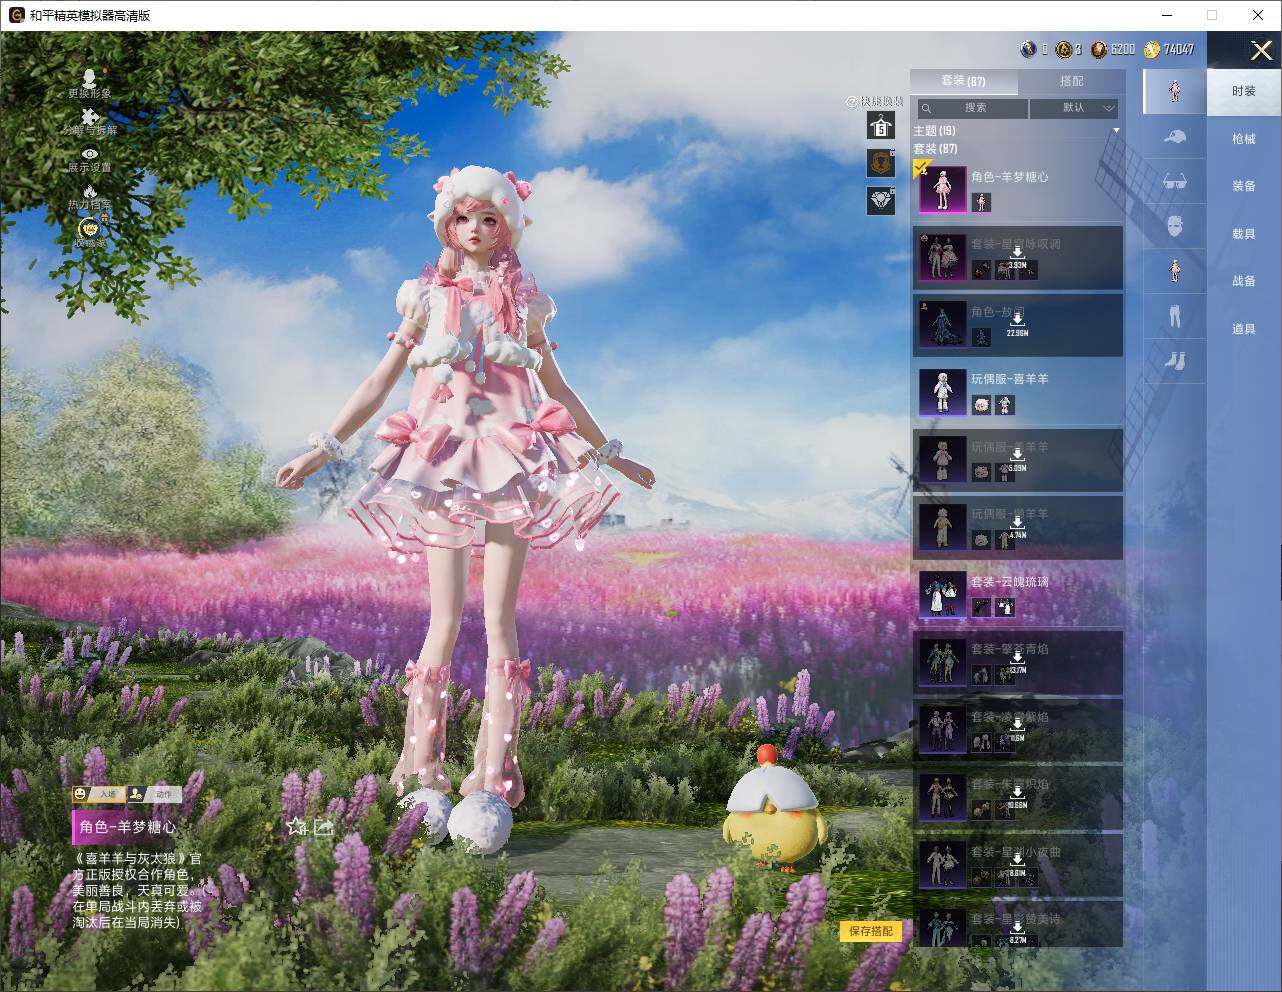Open the bronze shield emblem icon
This screenshot has width=1282, height=992.
881,163
